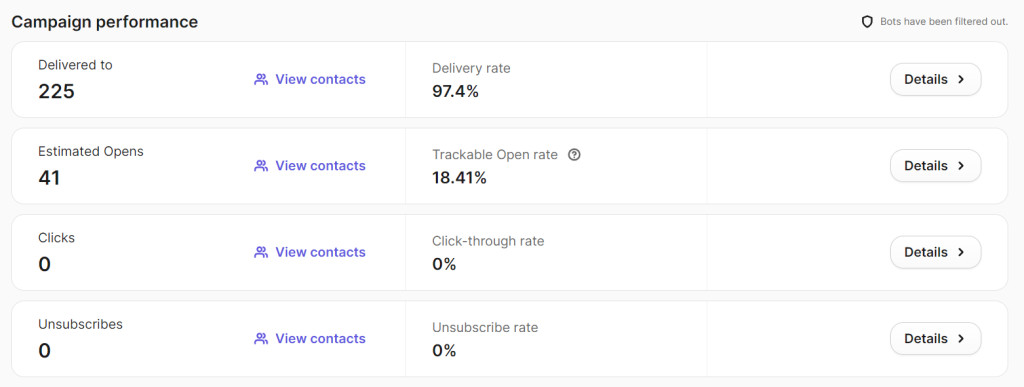Expand the chevron on Click-through rate Details
The height and width of the screenshot is (387, 1024).
point(961,252)
